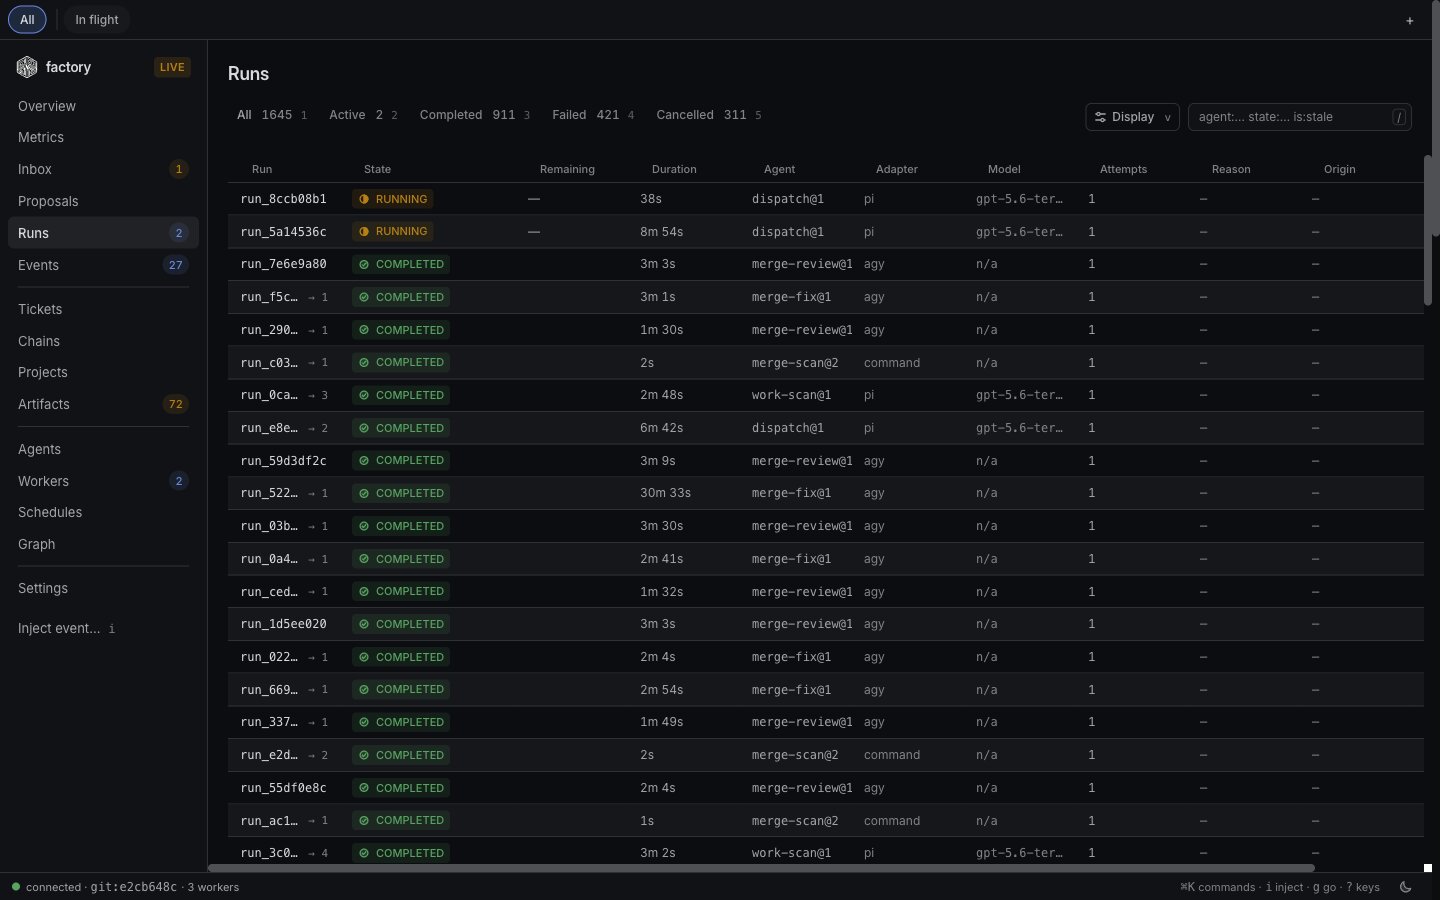This screenshot has width=1440, height=900.
Task: Click the ? keys hint in status bar
Action: pos(1363,887)
